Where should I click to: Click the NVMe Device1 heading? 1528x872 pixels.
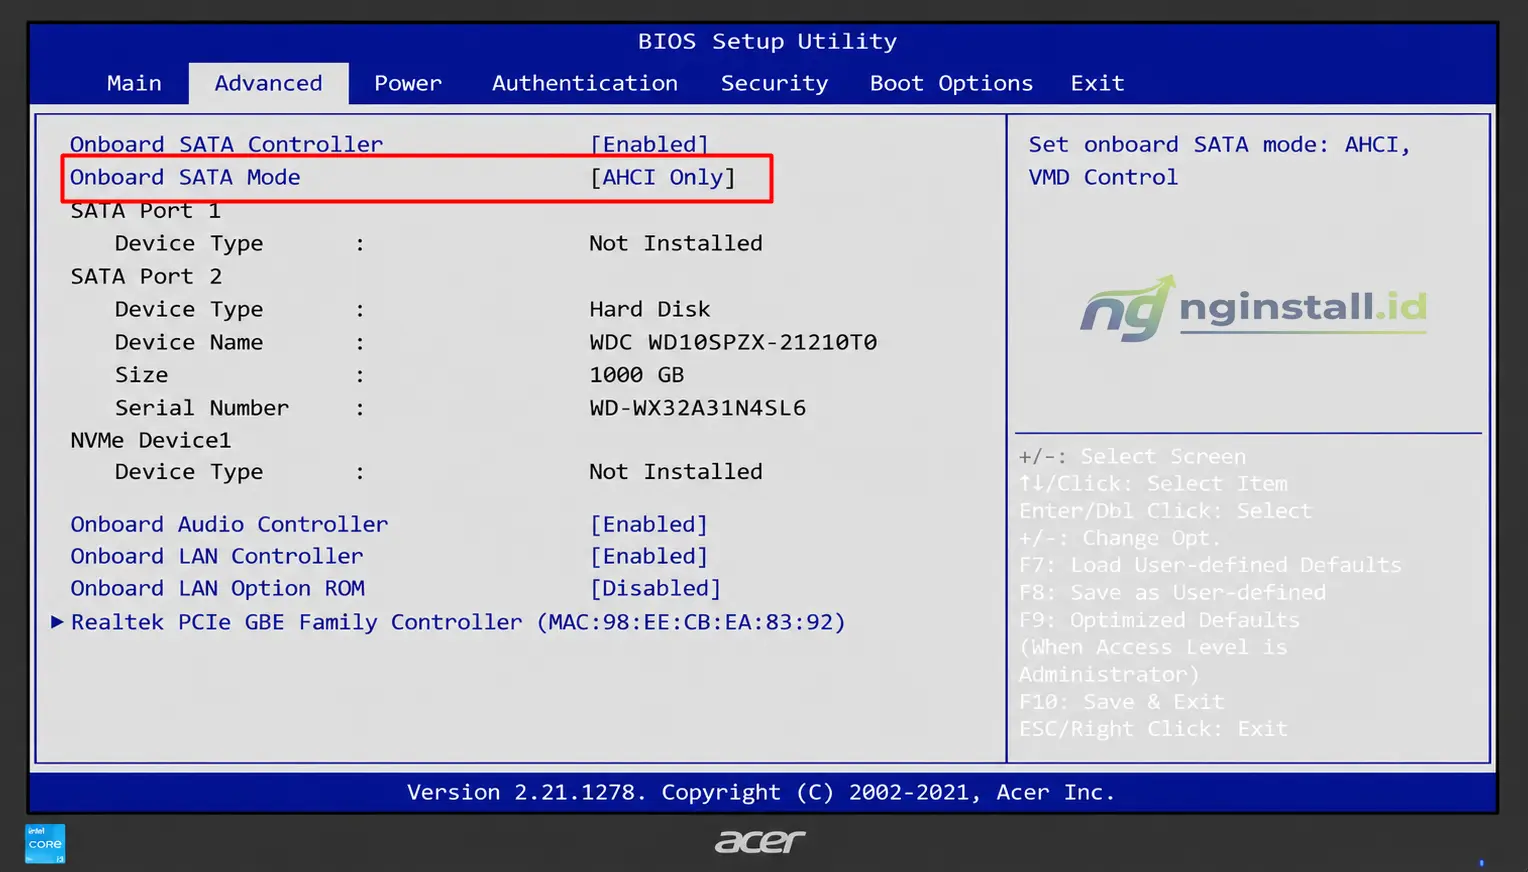(151, 440)
